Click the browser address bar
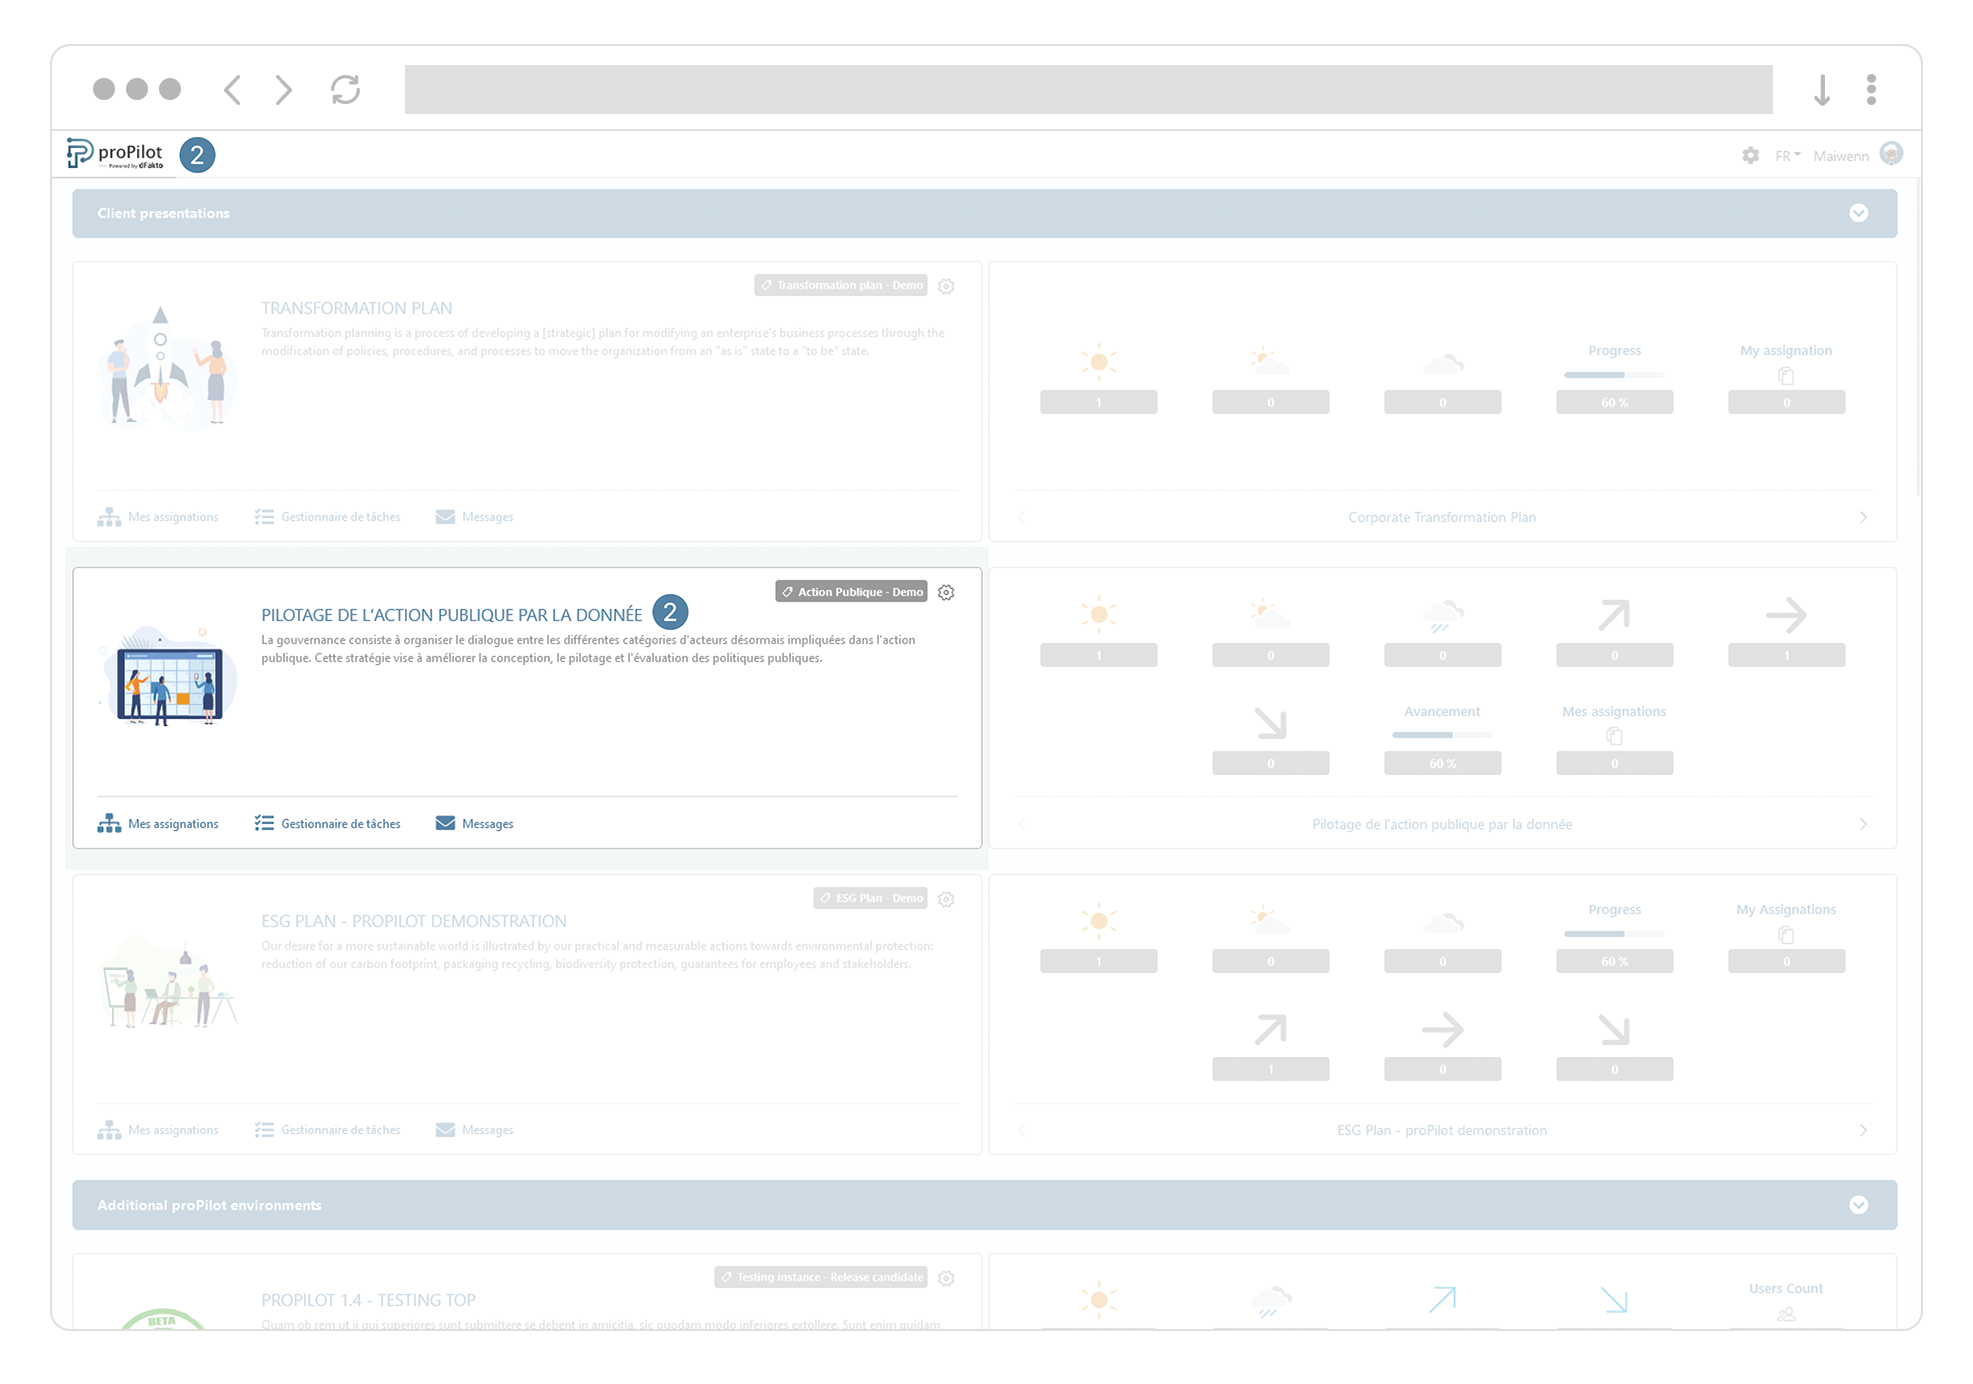The height and width of the screenshot is (1384, 1973). 1088,90
